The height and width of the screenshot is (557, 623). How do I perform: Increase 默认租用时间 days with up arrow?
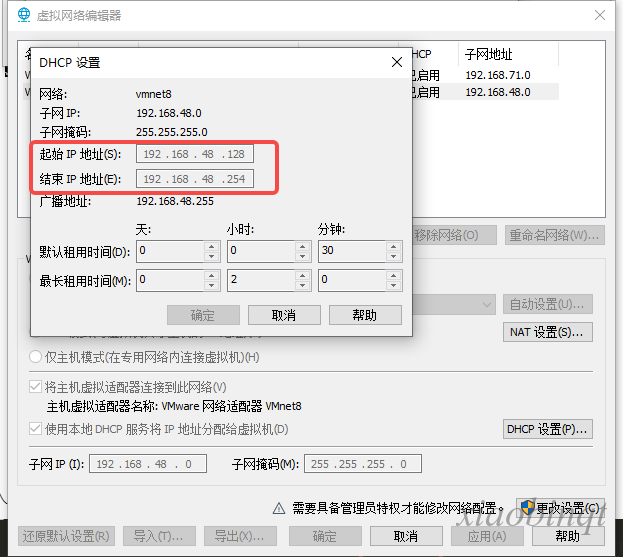pyautogui.click(x=211, y=246)
